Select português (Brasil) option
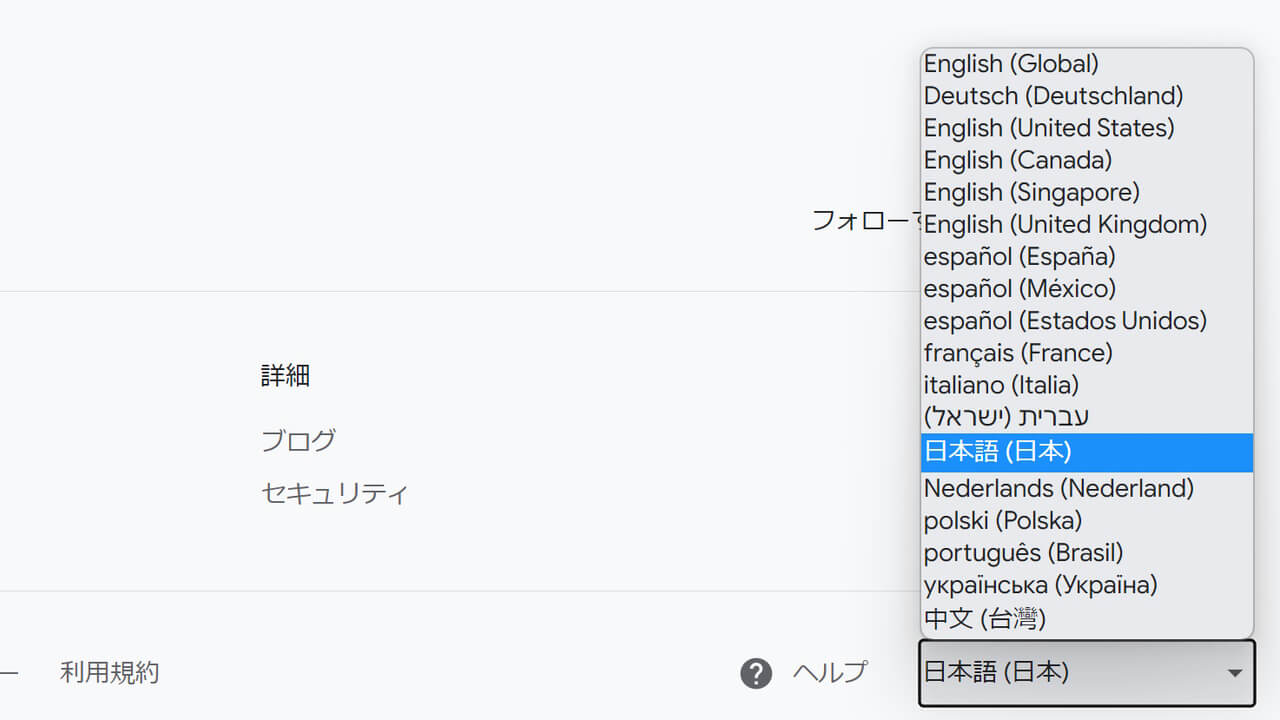 tap(1023, 552)
